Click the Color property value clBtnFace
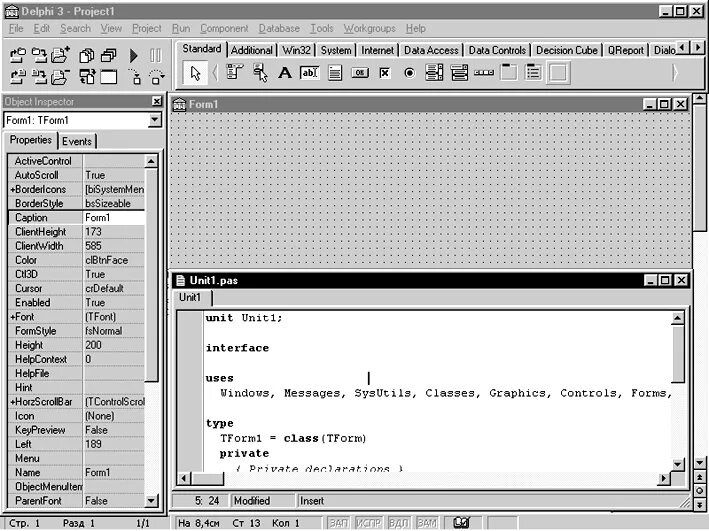The image size is (709, 531). (114, 260)
